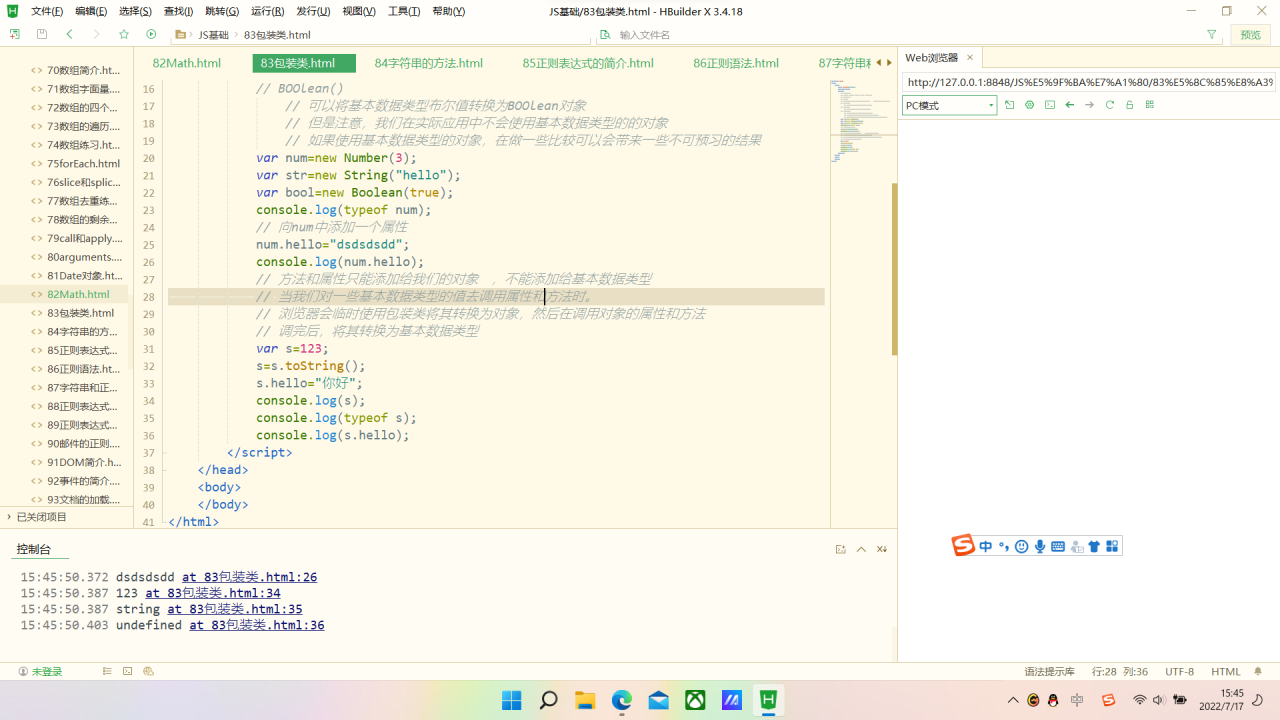
Task: Clear console with the X icon
Action: 882,549
